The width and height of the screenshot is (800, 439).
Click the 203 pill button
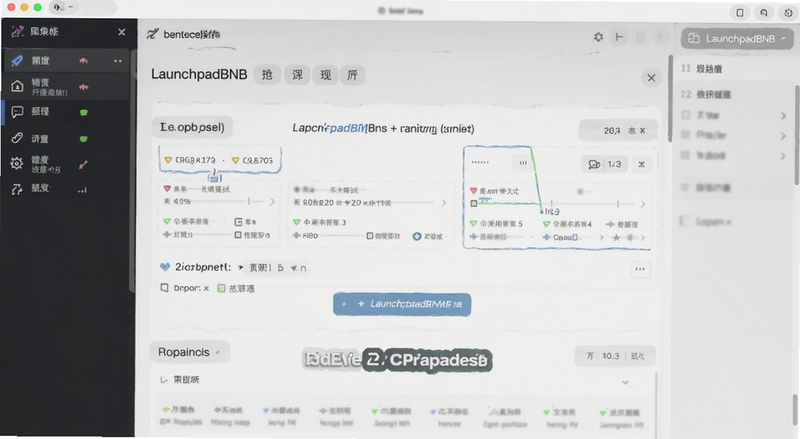618,131
